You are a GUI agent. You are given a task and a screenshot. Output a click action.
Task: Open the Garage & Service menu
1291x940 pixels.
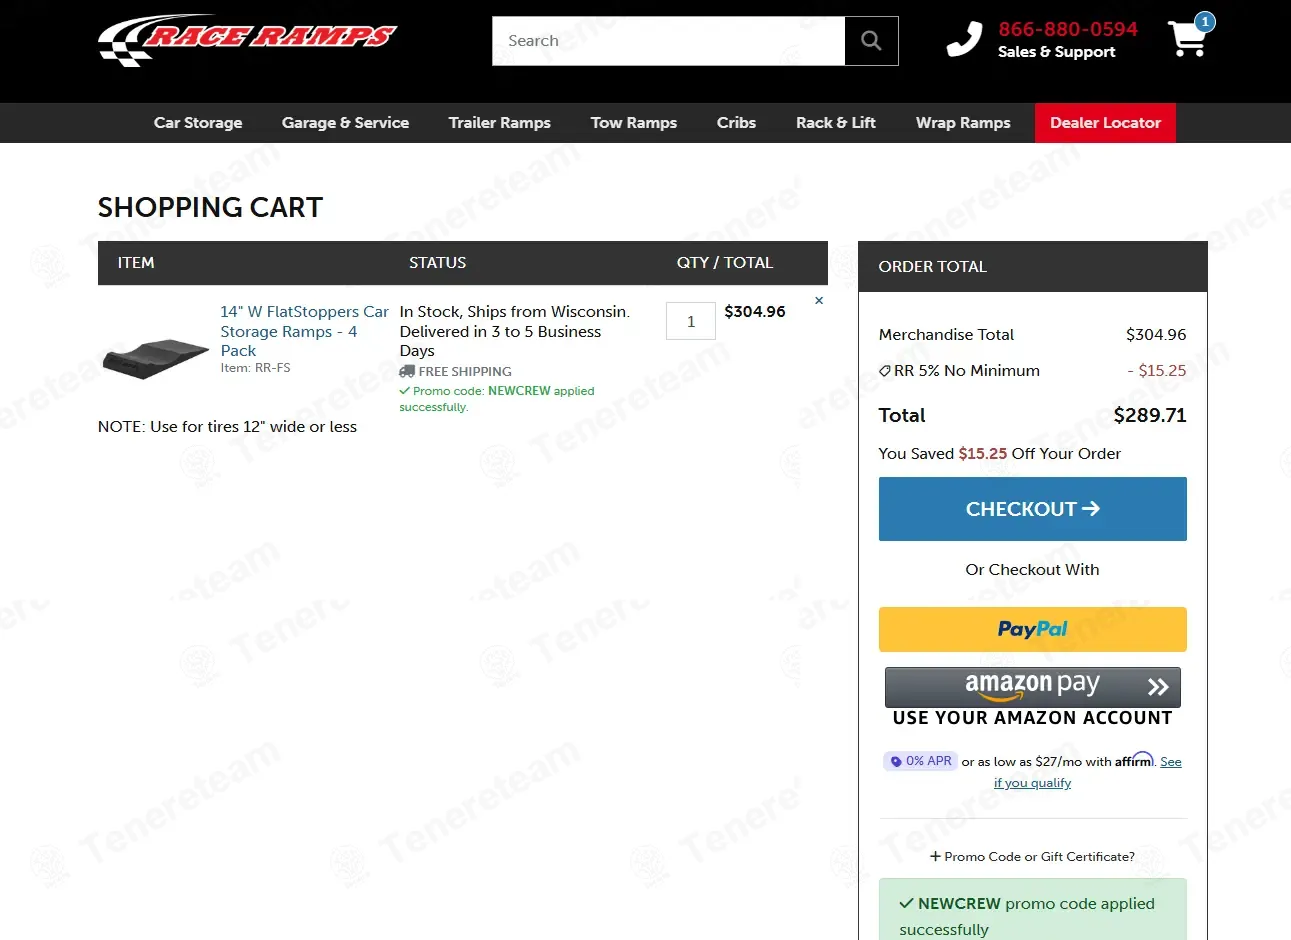click(x=345, y=123)
